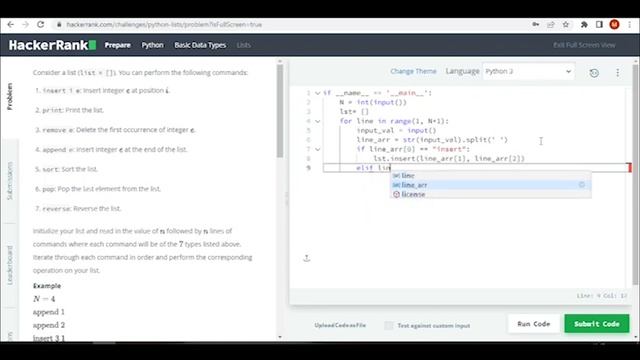Click the browser address bar URL
This screenshot has width=640, height=360.
(164, 24)
